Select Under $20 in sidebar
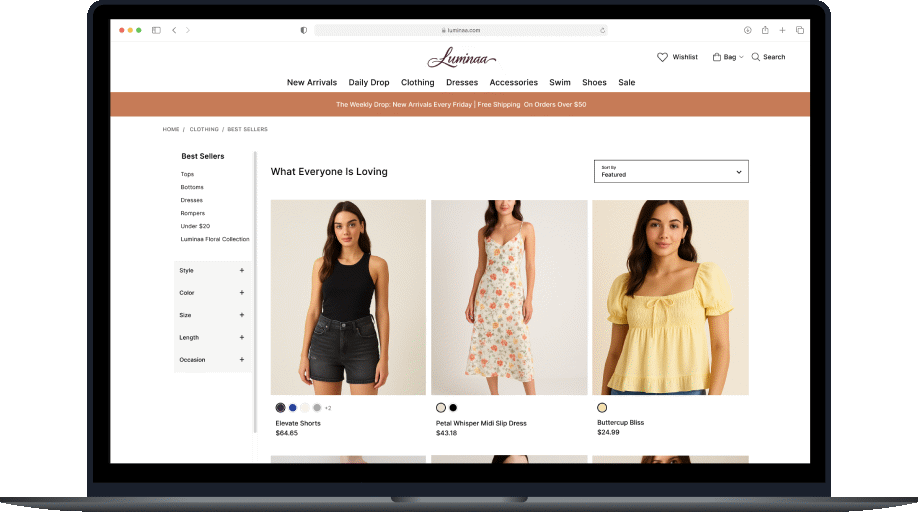The width and height of the screenshot is (918, 512). coord(195,226)
